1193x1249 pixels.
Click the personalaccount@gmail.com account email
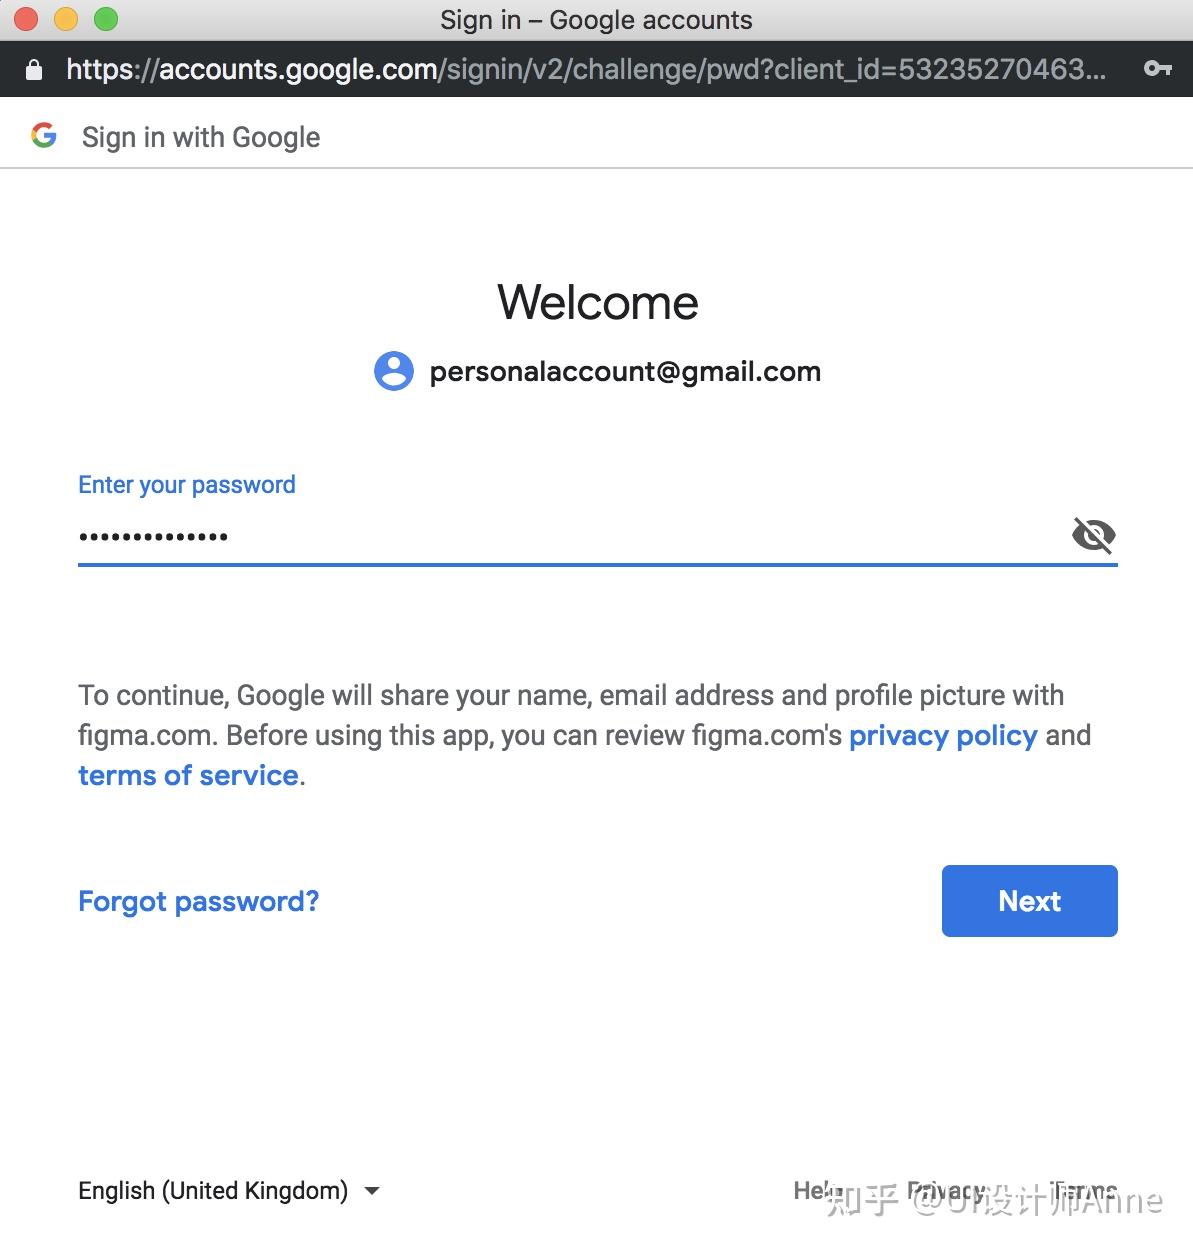coord(625,372)
